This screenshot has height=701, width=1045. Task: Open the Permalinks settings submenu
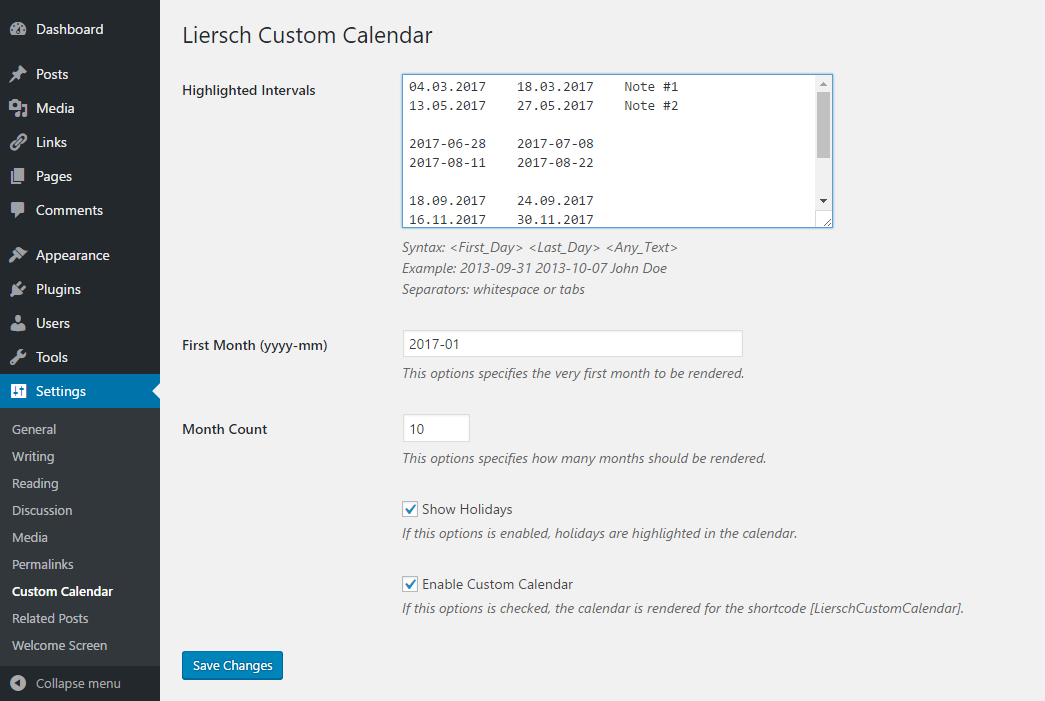coord(43,564)
